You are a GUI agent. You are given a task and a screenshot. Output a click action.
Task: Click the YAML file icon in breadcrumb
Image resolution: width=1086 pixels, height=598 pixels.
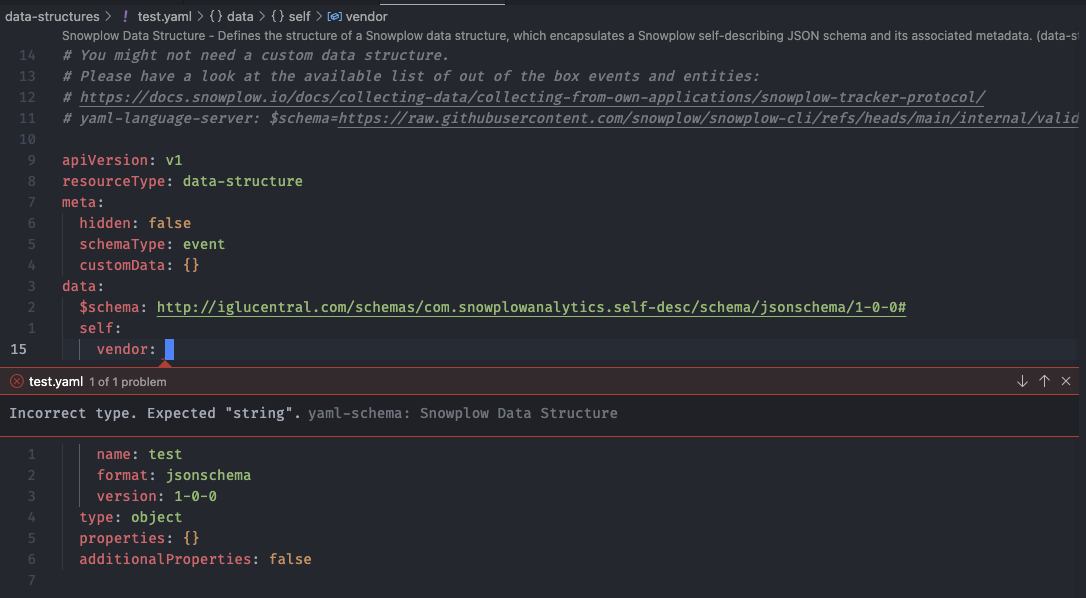pyautogui.click(x=124, y=16)
